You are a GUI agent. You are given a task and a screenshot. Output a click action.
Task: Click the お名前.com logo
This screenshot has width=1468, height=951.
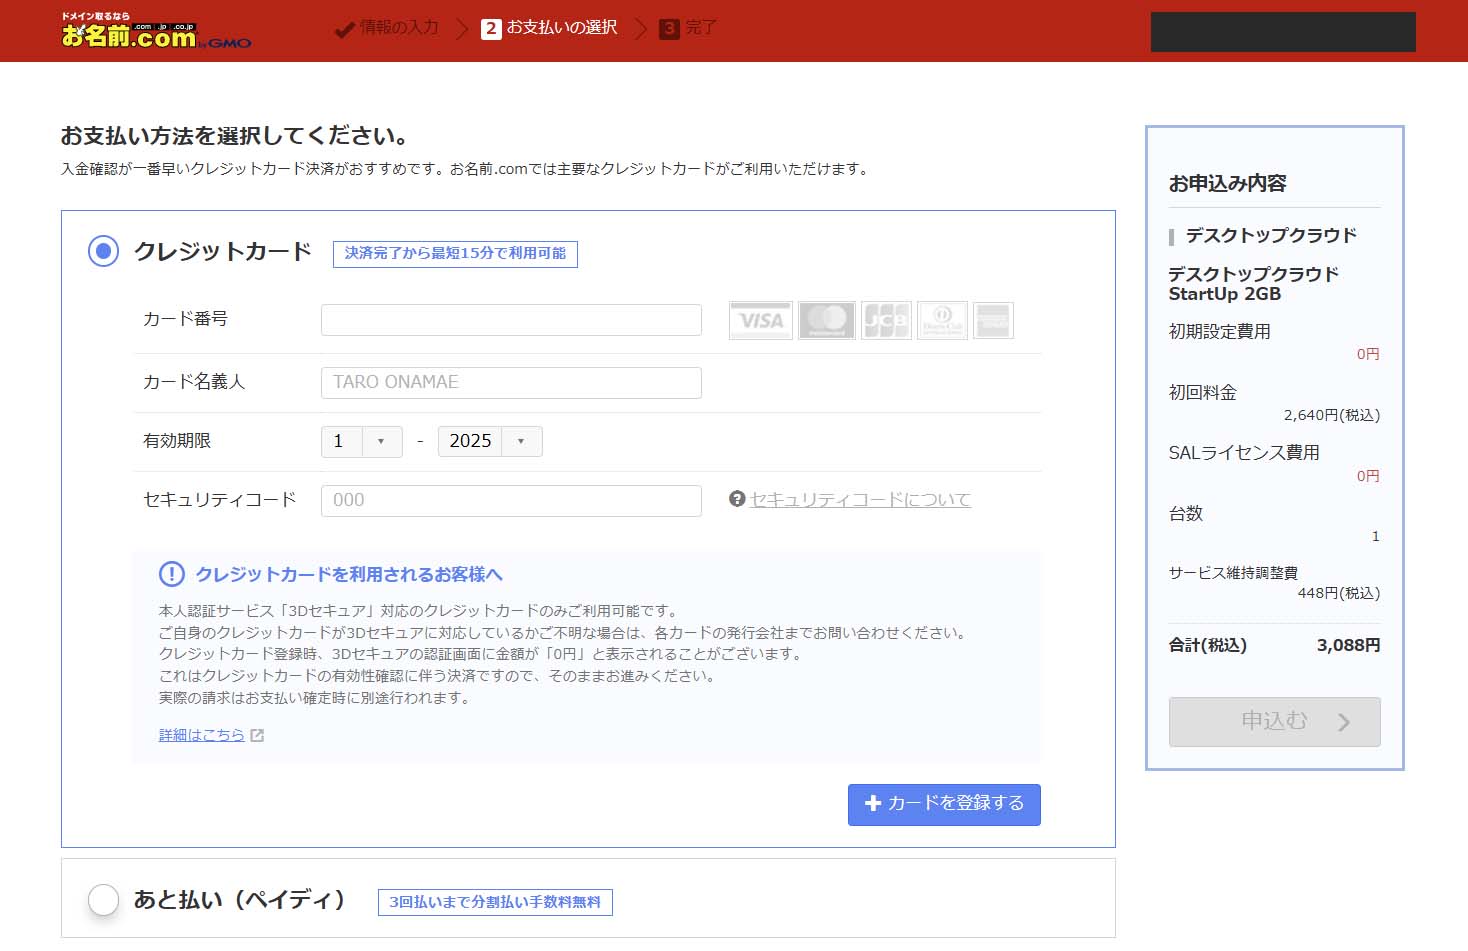point(155,31)
